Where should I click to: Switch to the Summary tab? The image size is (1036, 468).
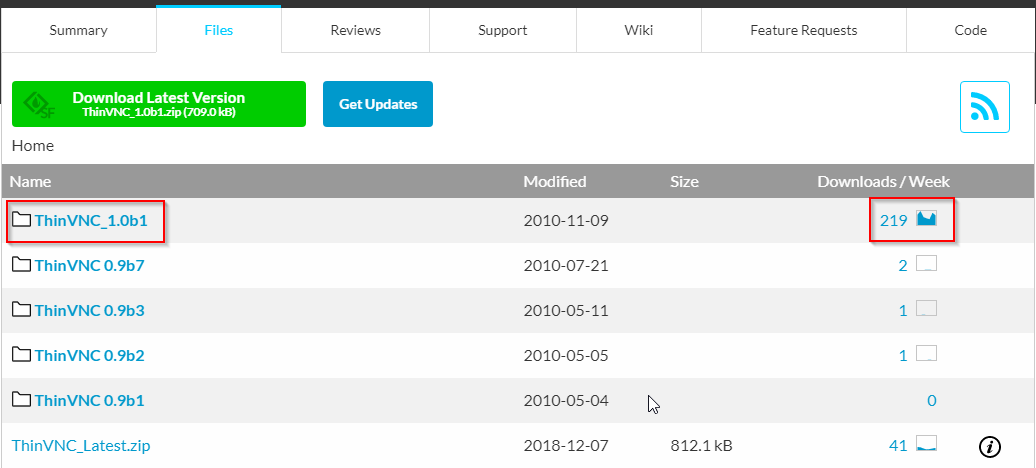pyautogui.click(x=78, y=30)
